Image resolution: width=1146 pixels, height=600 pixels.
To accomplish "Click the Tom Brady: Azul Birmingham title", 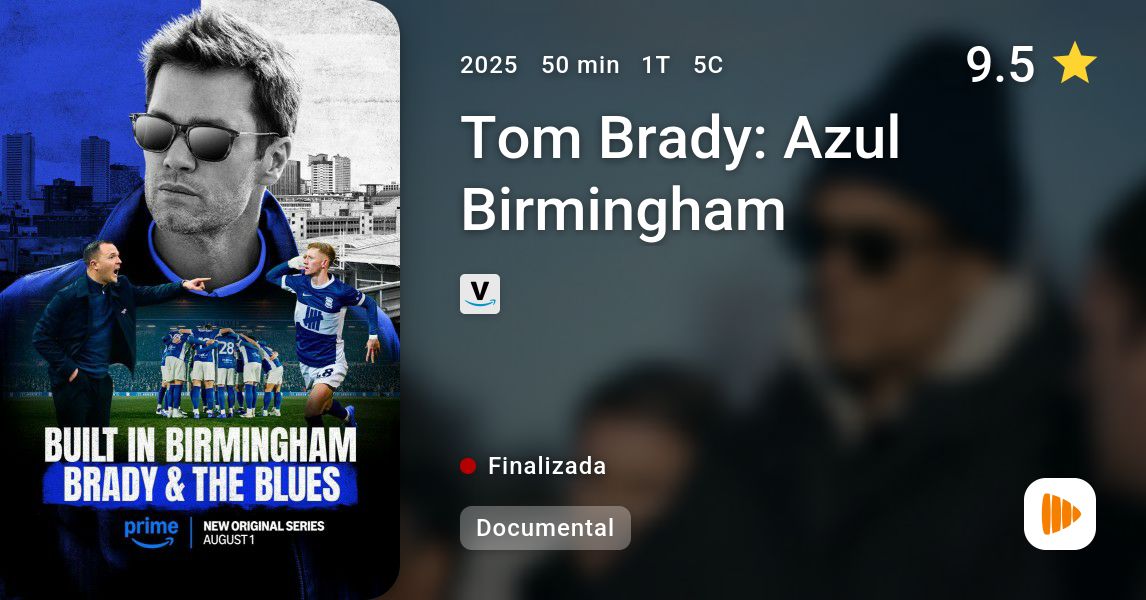I will [680, 173].
